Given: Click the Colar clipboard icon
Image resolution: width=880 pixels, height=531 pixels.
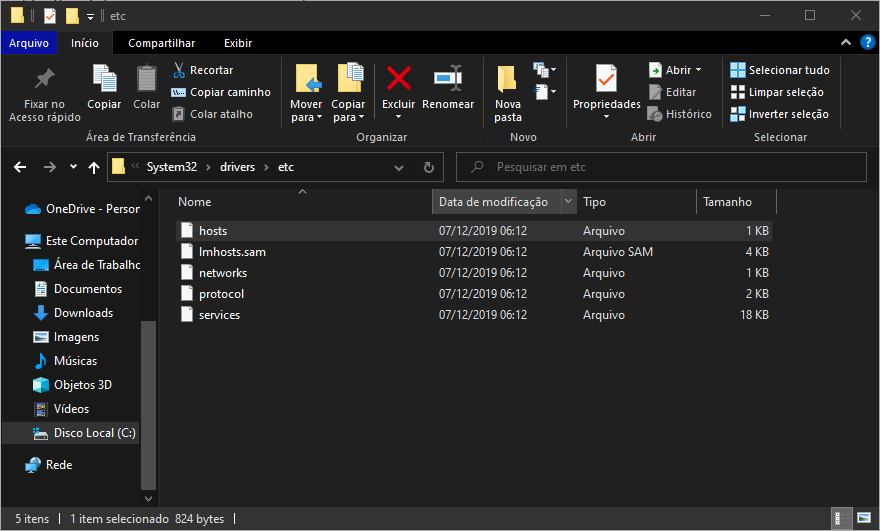Looking at the screenshot, I should click(146, 79).
